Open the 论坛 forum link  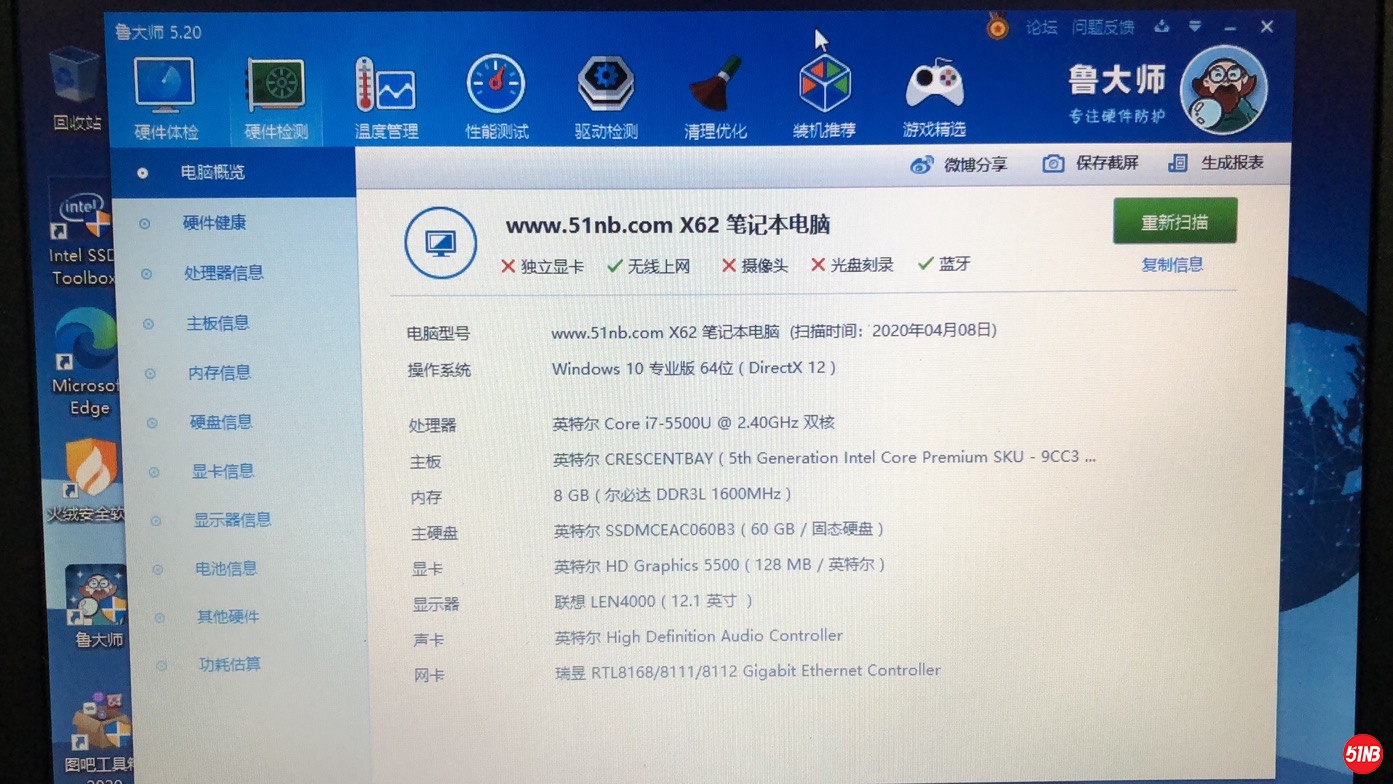click(x=1041, y=28)
